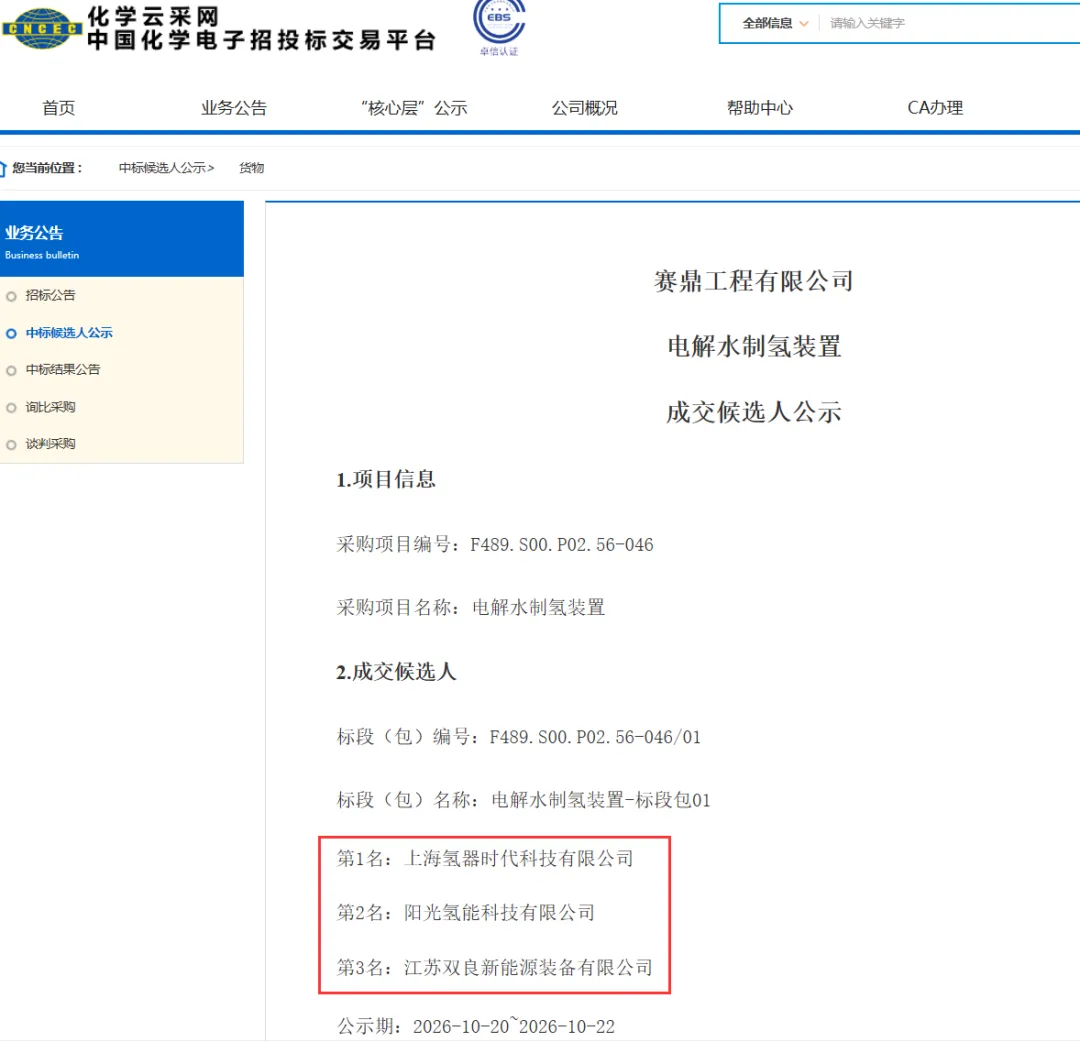Select 中标结果公告 in the sidebar
Viewport: 1080px width, 1042px height.
[63, 370]
